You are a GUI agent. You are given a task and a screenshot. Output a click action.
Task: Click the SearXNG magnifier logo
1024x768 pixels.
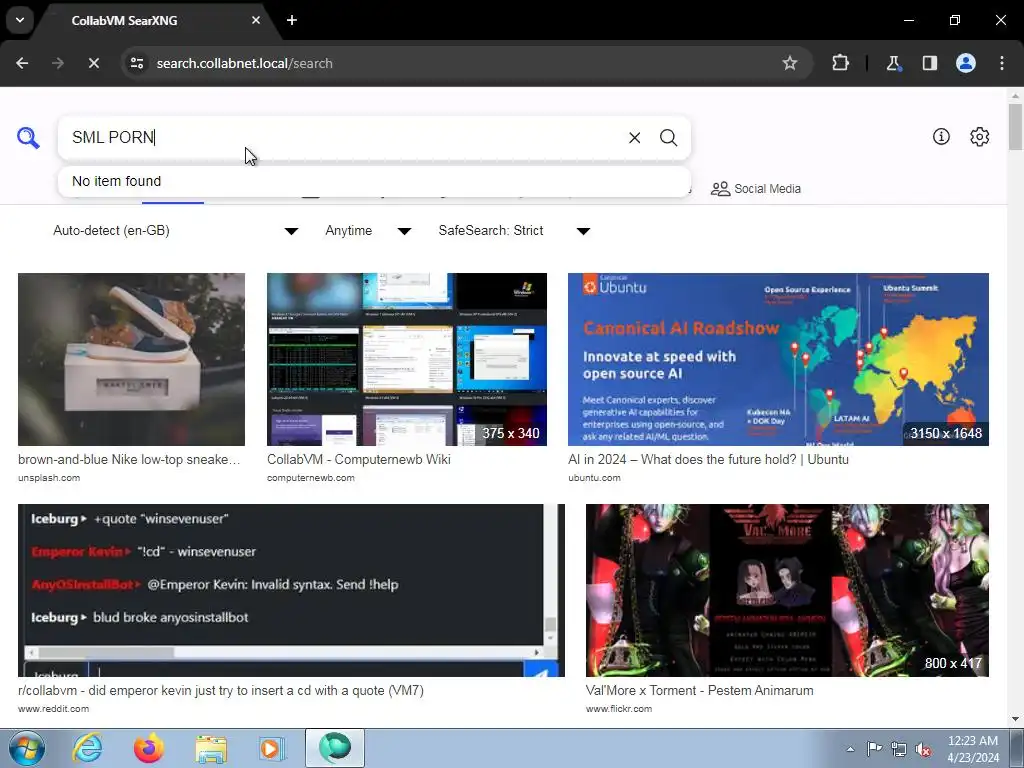(x=28, y=138)
